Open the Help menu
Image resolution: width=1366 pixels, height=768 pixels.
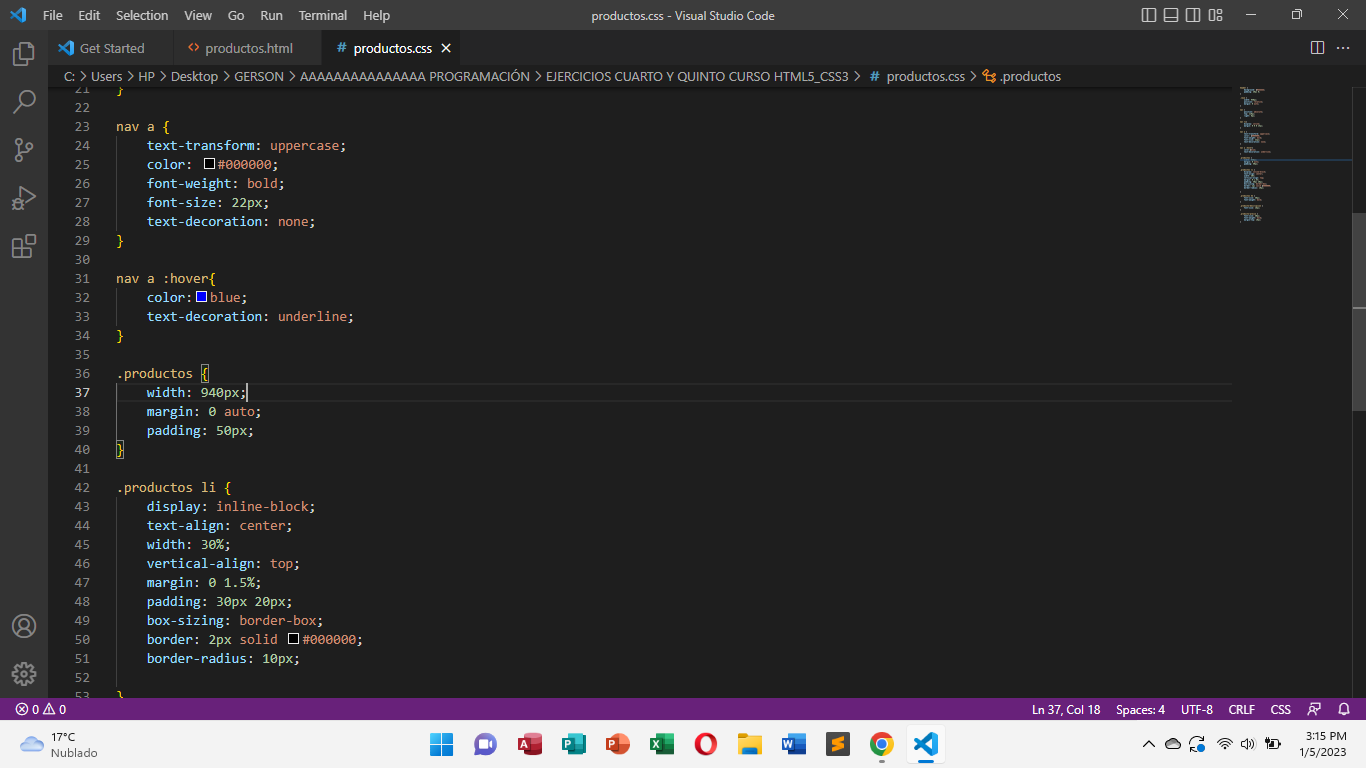click(x=377, y=15)
